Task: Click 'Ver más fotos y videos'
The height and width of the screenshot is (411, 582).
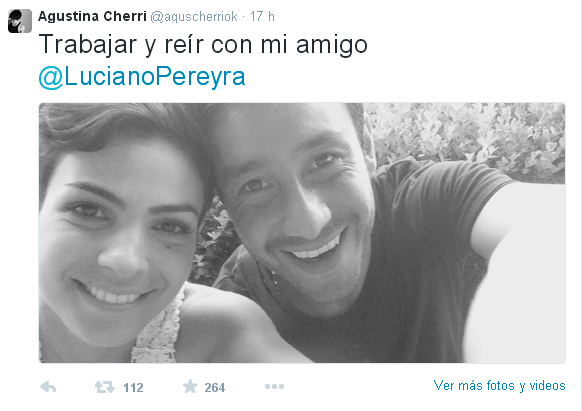Action: (x=499, y=386)
